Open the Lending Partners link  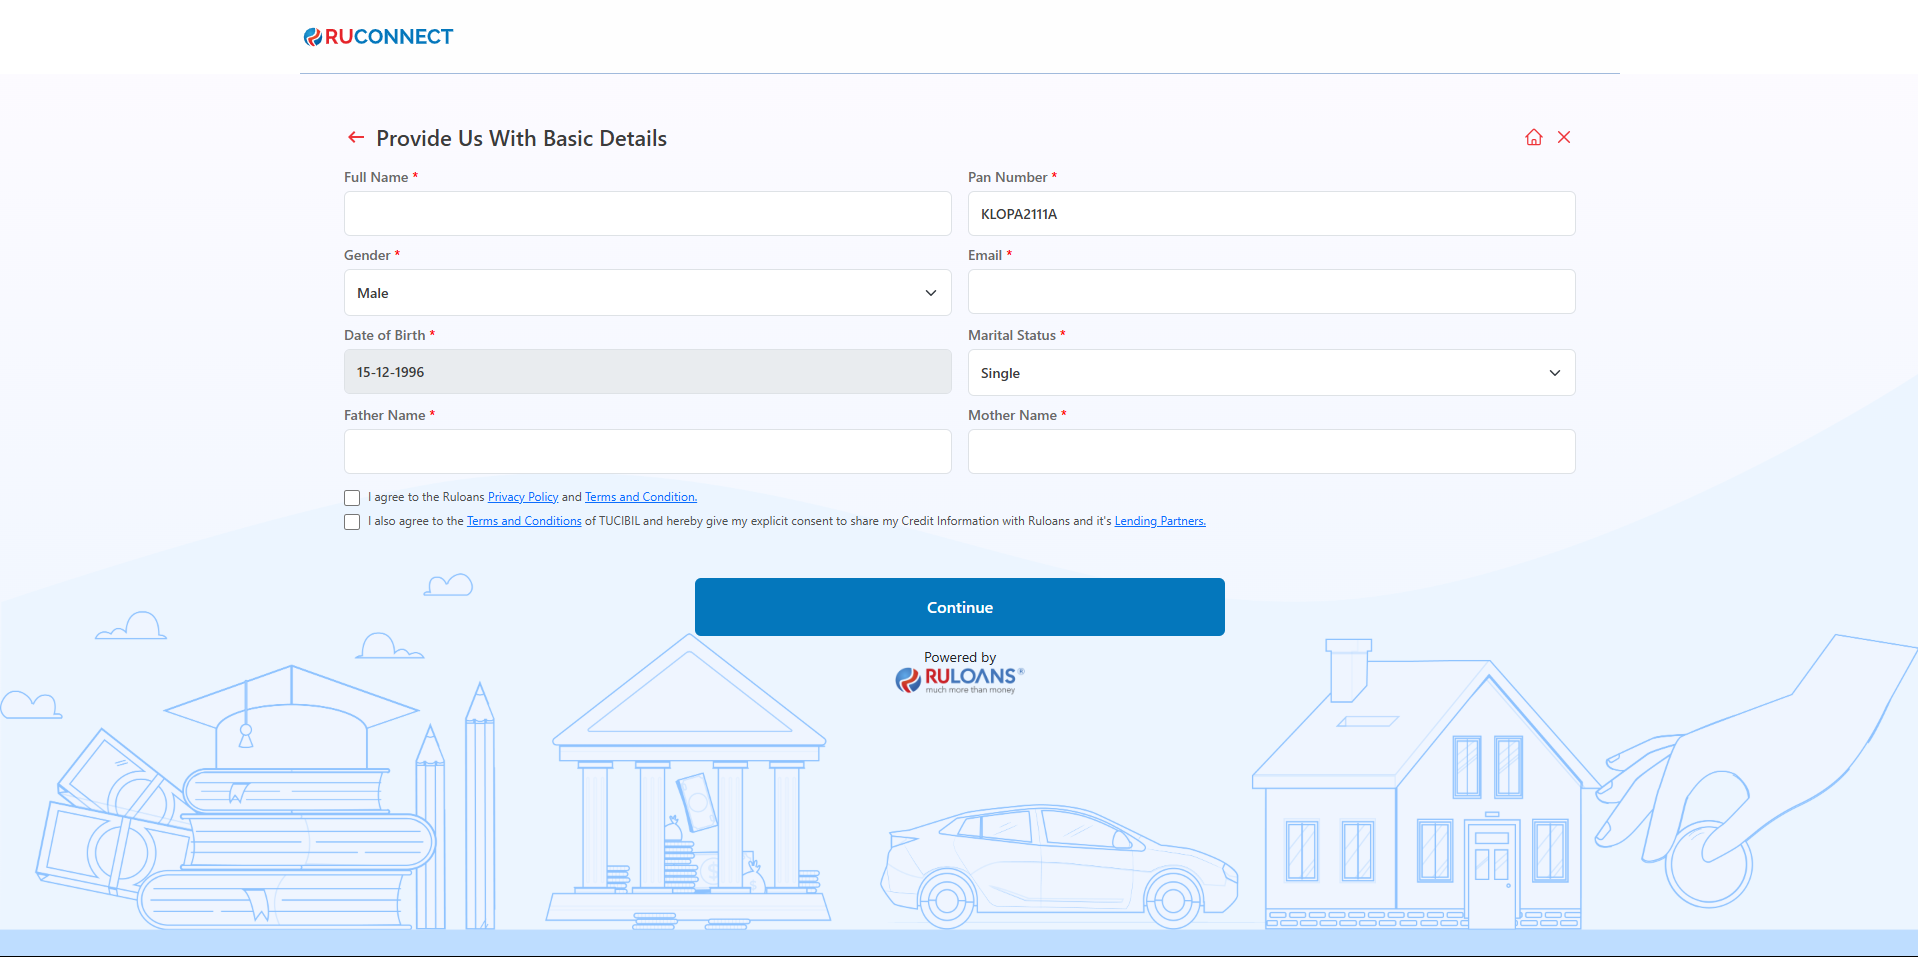pyautogui.click(x=1160, y=521)
